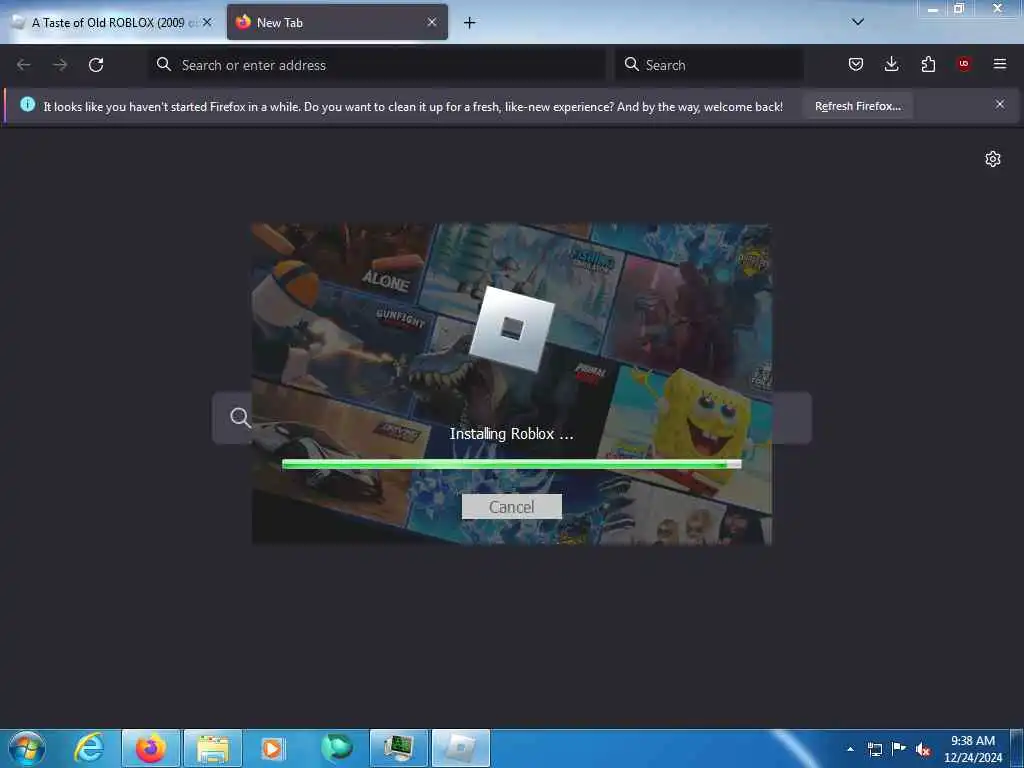Cancel the Roblox installation
The image size is (1024, 768).
[x=511, y=507]
